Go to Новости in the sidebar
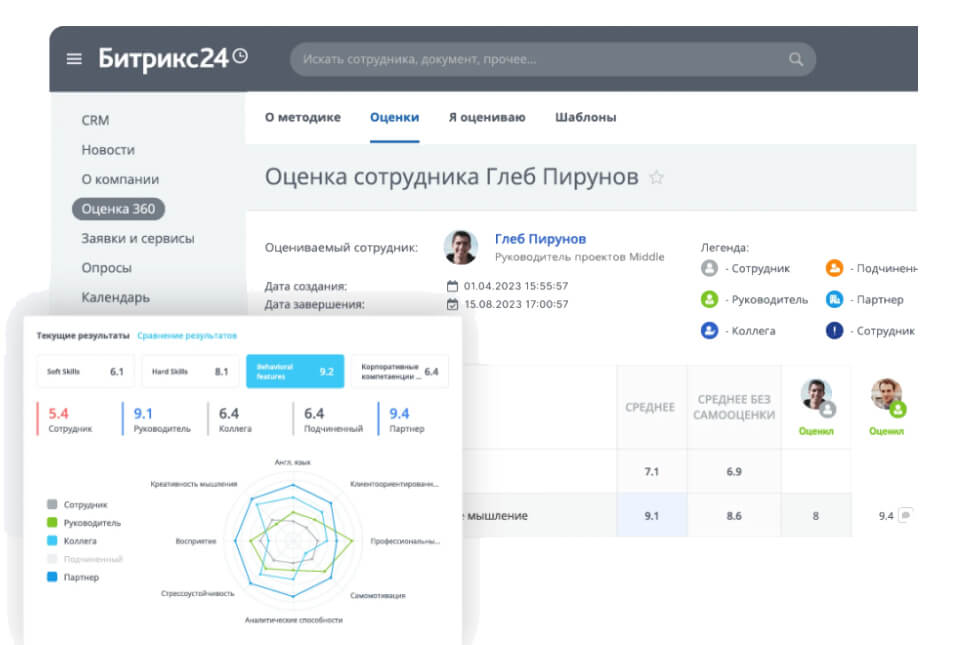This screenshot has height=645, width=968. (108, 150)
